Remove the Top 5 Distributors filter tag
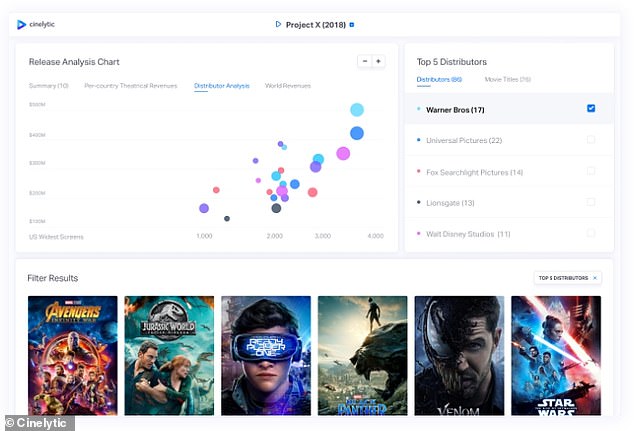Viewport: 634px width, 431px height. [595, 277]
